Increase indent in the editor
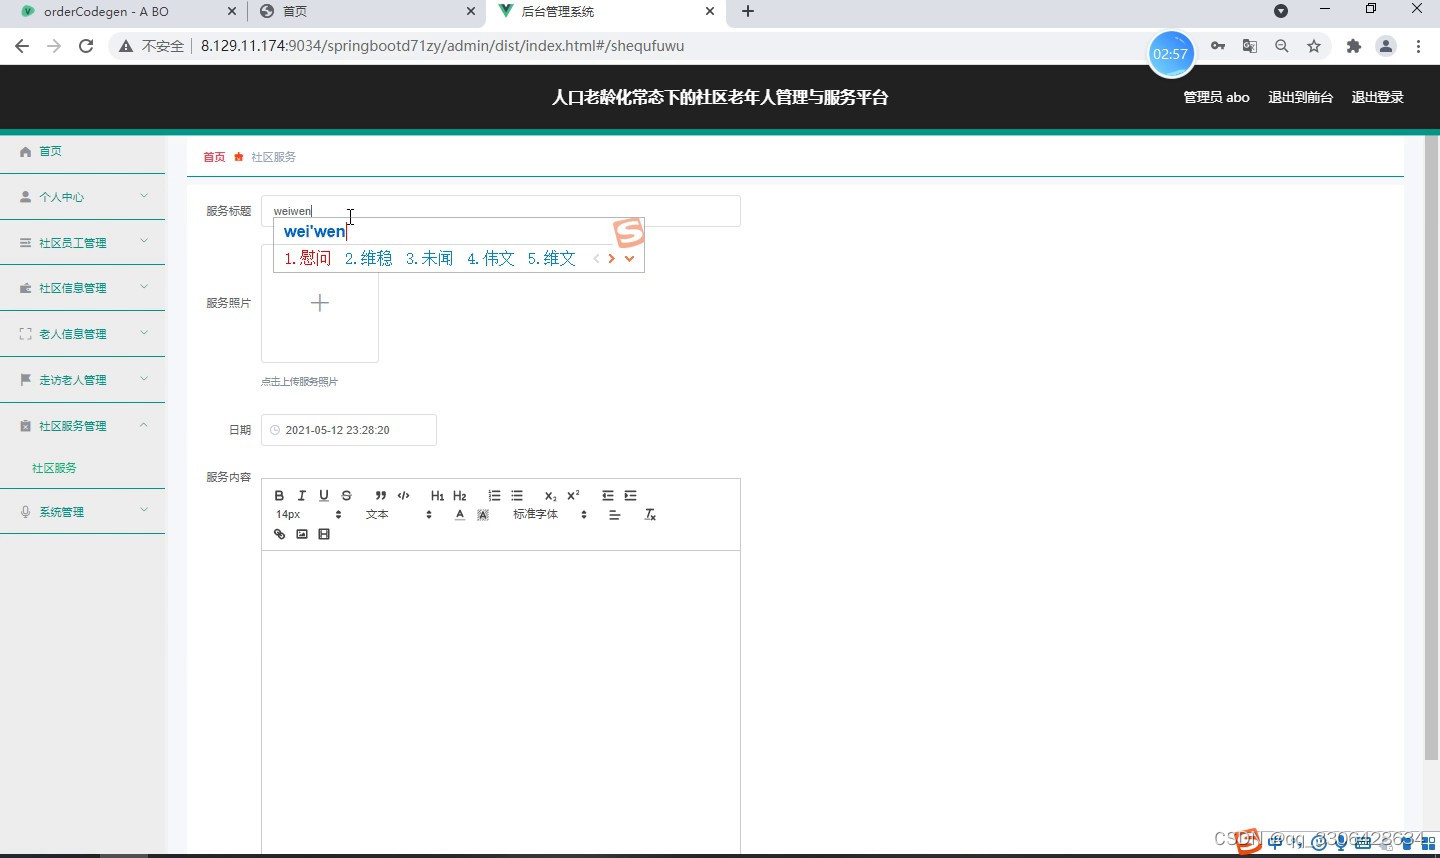 tap(630, 496)
